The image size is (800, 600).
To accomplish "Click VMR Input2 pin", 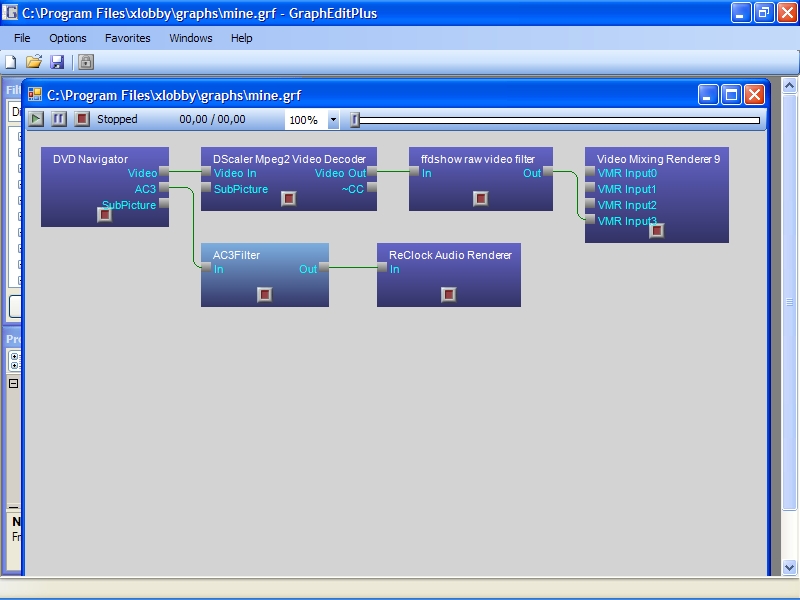I will pyautogui.click(x=590, y=204).
